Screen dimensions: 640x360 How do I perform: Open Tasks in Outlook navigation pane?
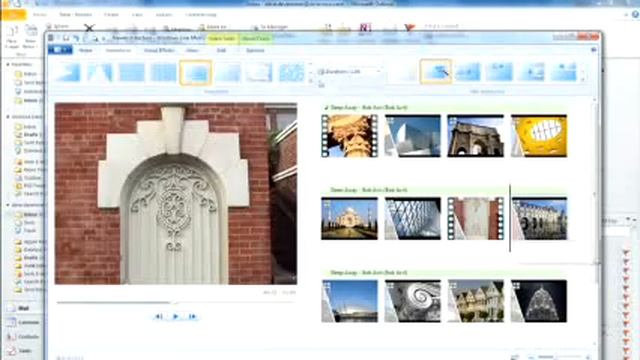[23, 351]
